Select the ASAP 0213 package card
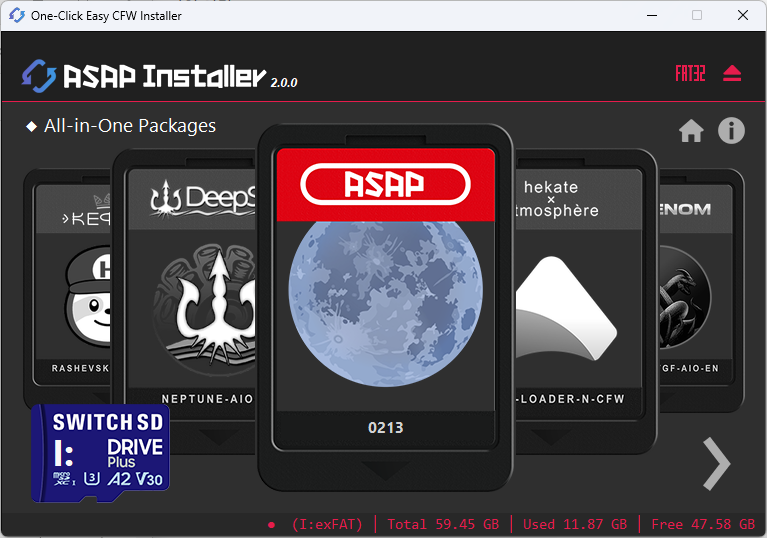The height and width of the screenshot is (538, 767). 385,307
